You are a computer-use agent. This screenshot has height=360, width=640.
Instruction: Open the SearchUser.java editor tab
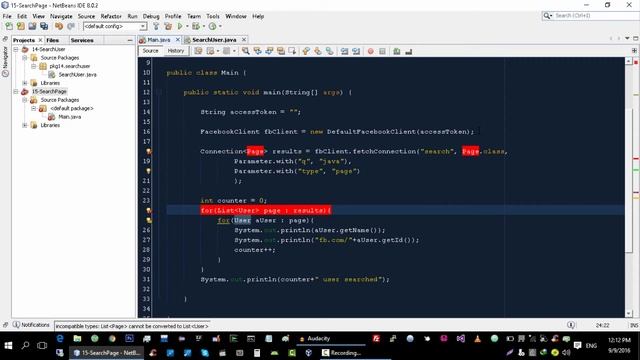214,40
